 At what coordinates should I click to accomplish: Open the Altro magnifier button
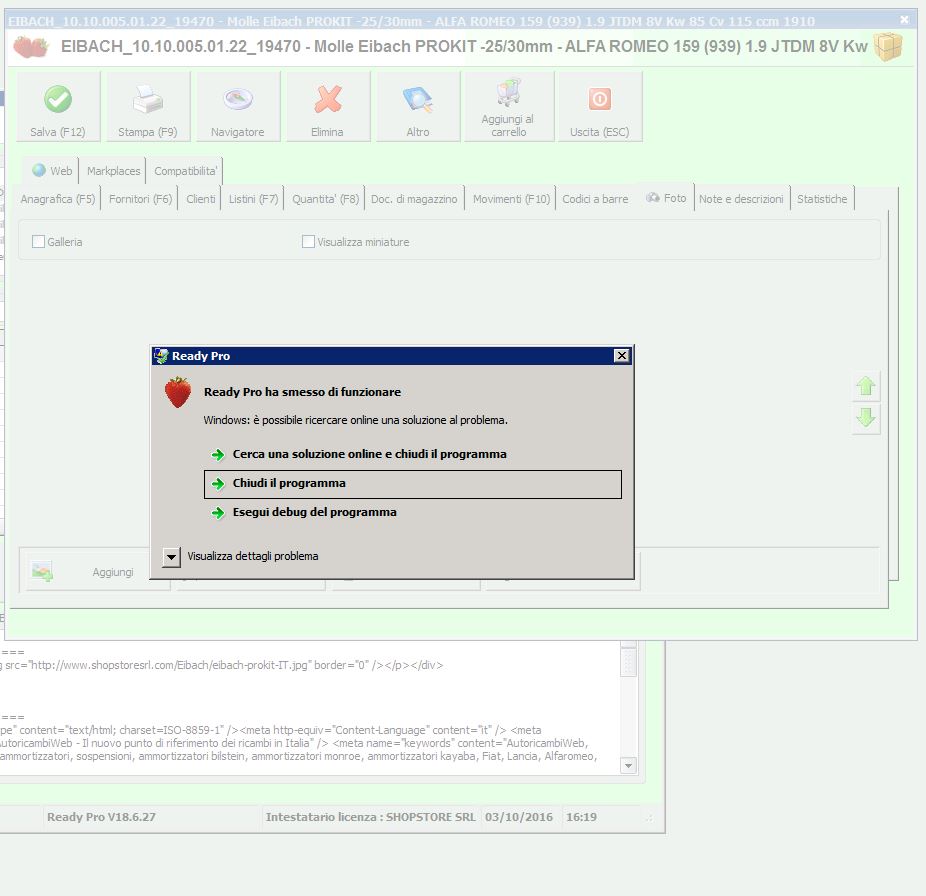[418, 106]
